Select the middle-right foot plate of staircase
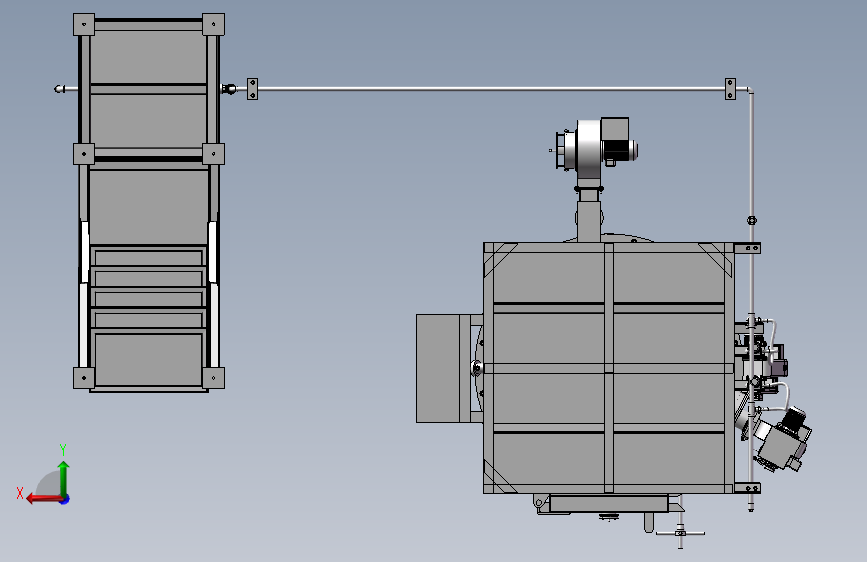This screenshot has width=867, height=562. [213, 154]
